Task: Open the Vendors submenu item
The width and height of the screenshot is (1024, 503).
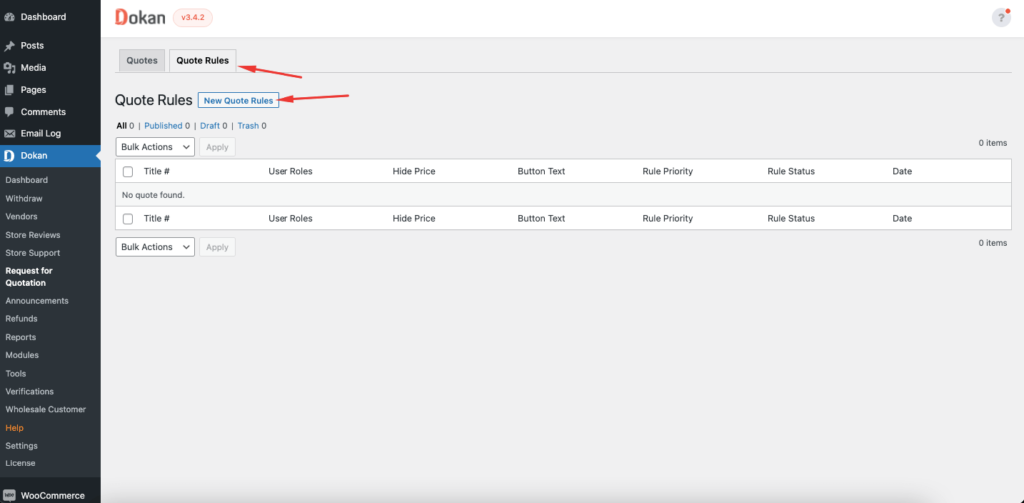Action: [22, 217]
